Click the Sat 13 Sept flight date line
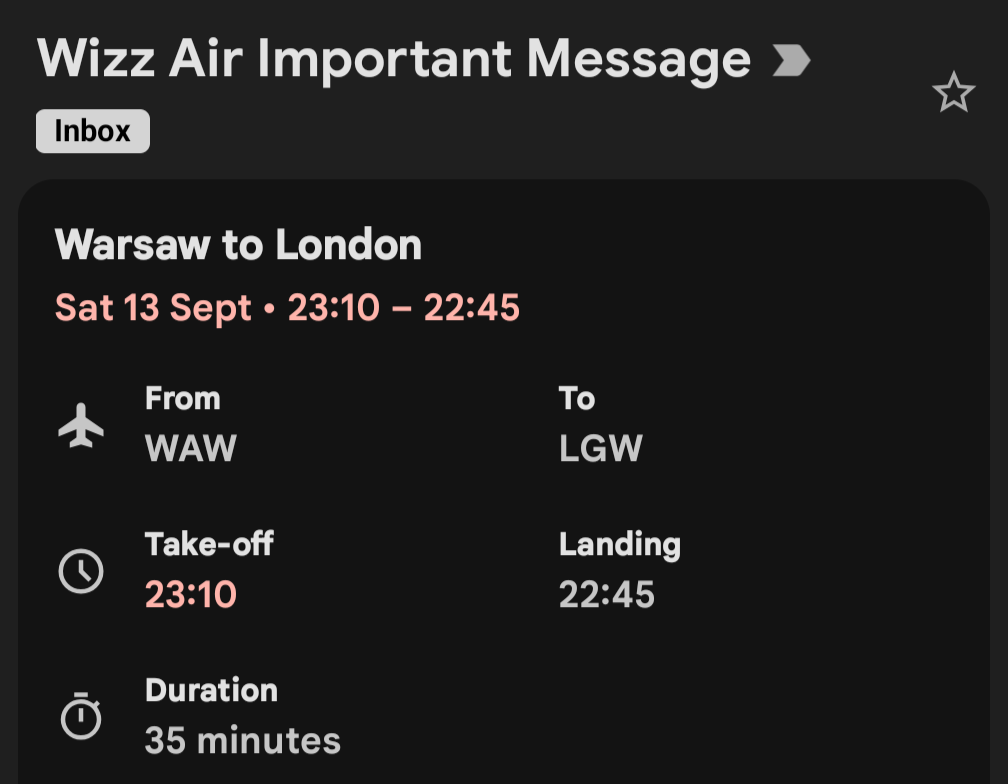This screenshot has width=1008, height=784. [287, 307]
